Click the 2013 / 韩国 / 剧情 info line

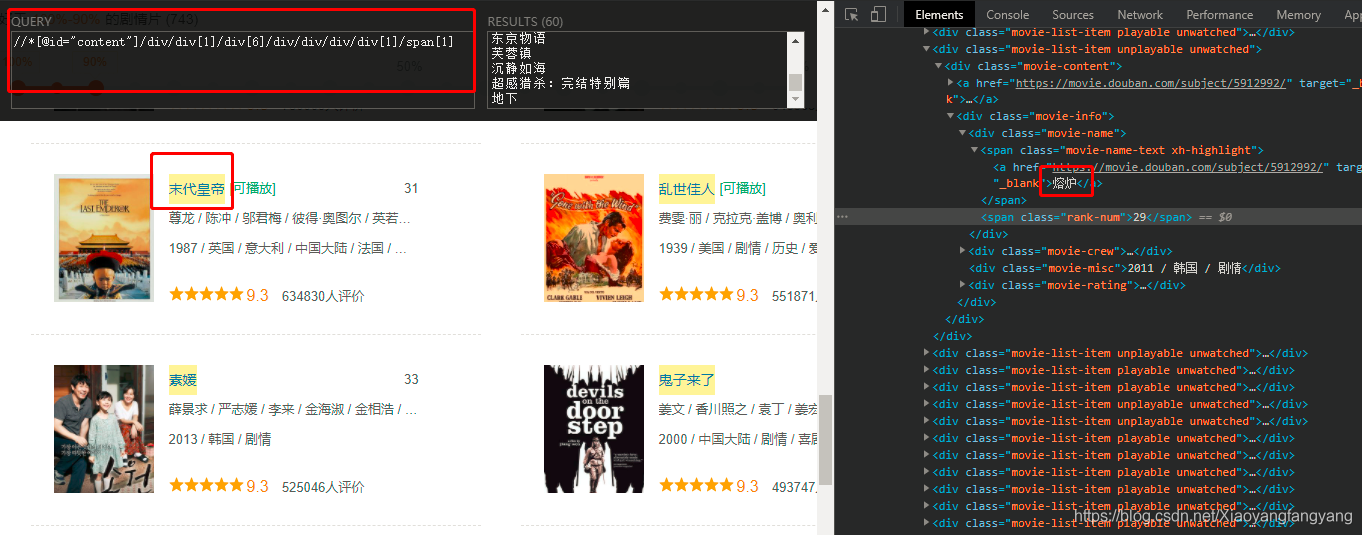click(x=220, y=439)
